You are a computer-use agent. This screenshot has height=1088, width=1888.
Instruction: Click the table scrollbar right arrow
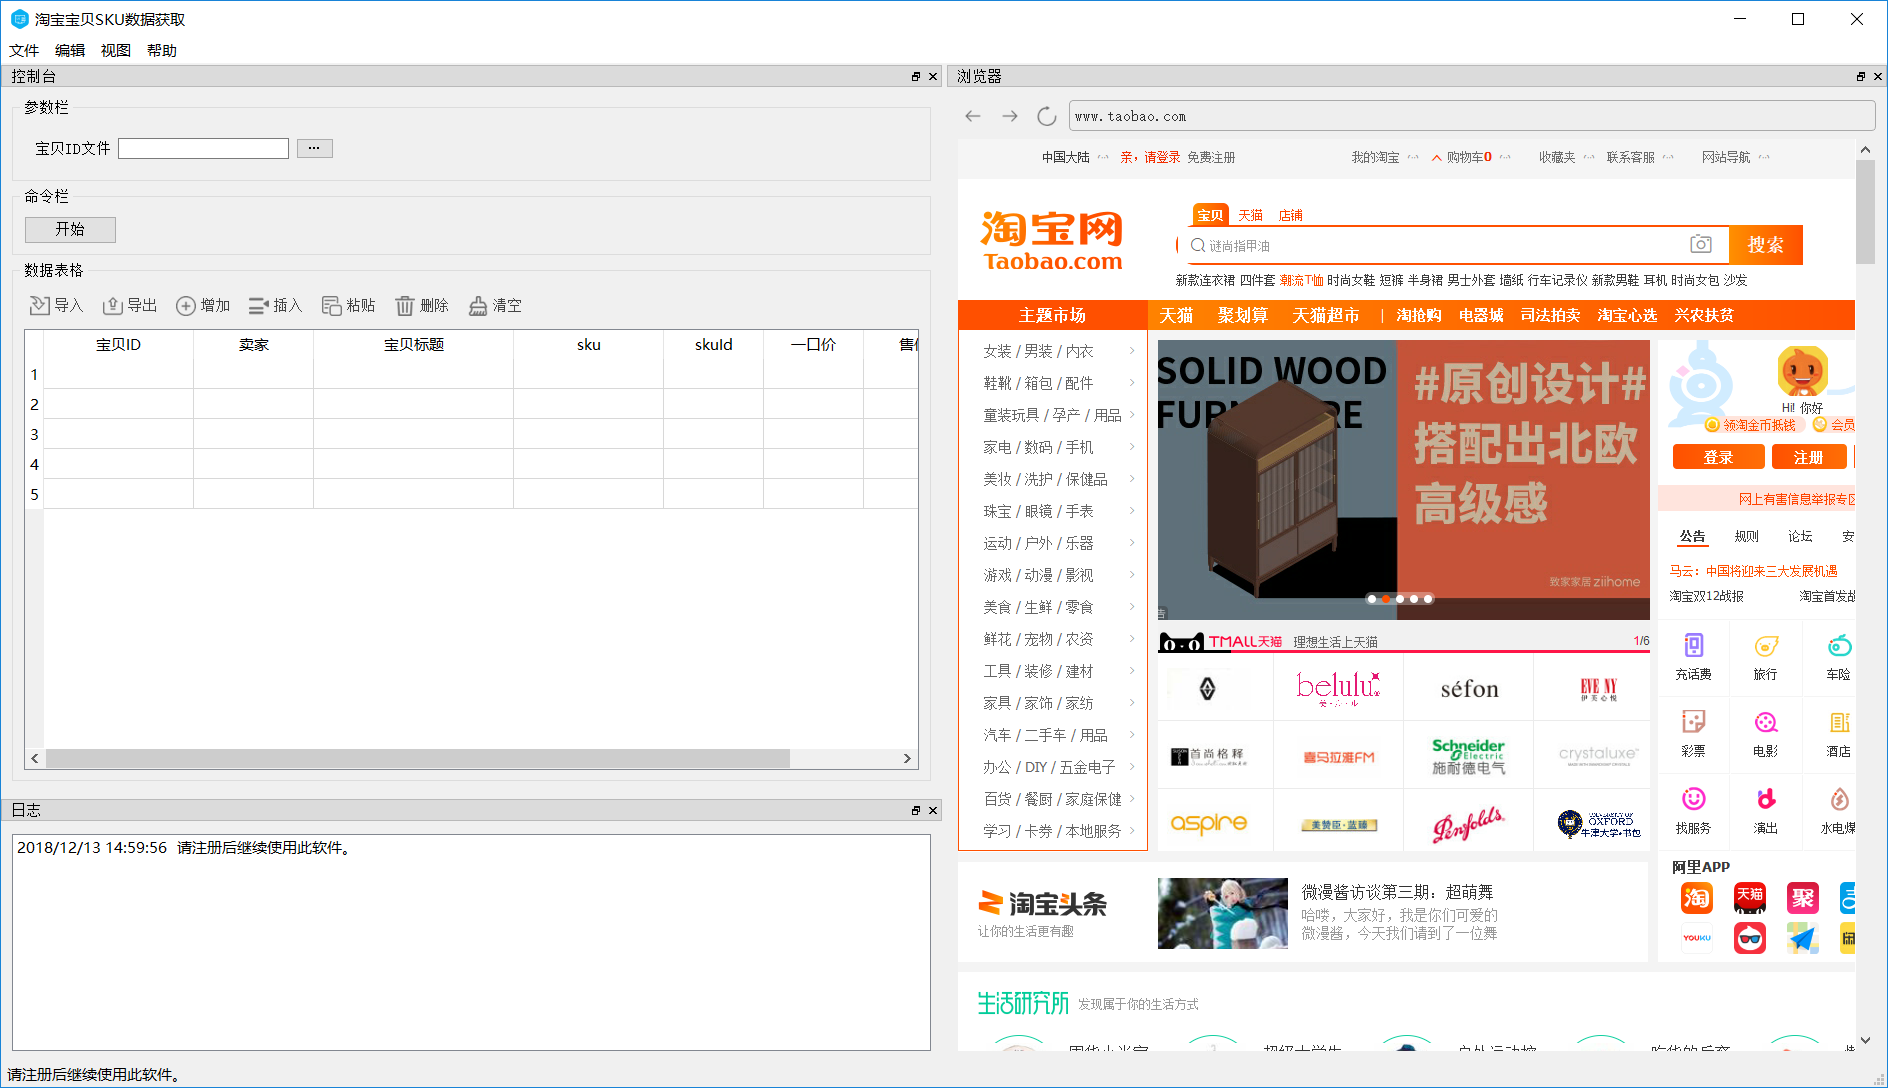(x=907, y=759)
